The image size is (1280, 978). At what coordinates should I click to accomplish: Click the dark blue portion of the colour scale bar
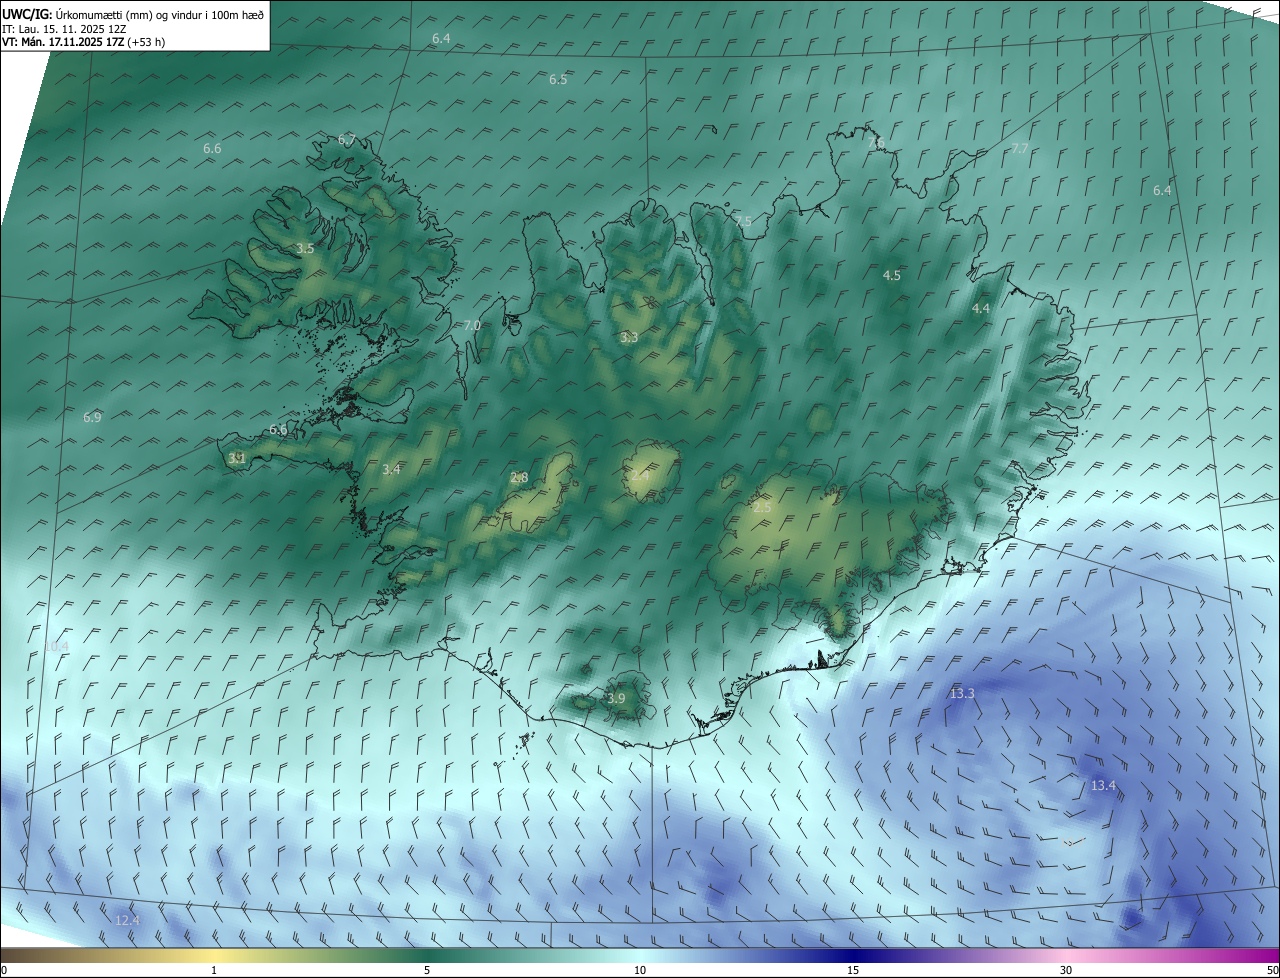tap(853, 955)
